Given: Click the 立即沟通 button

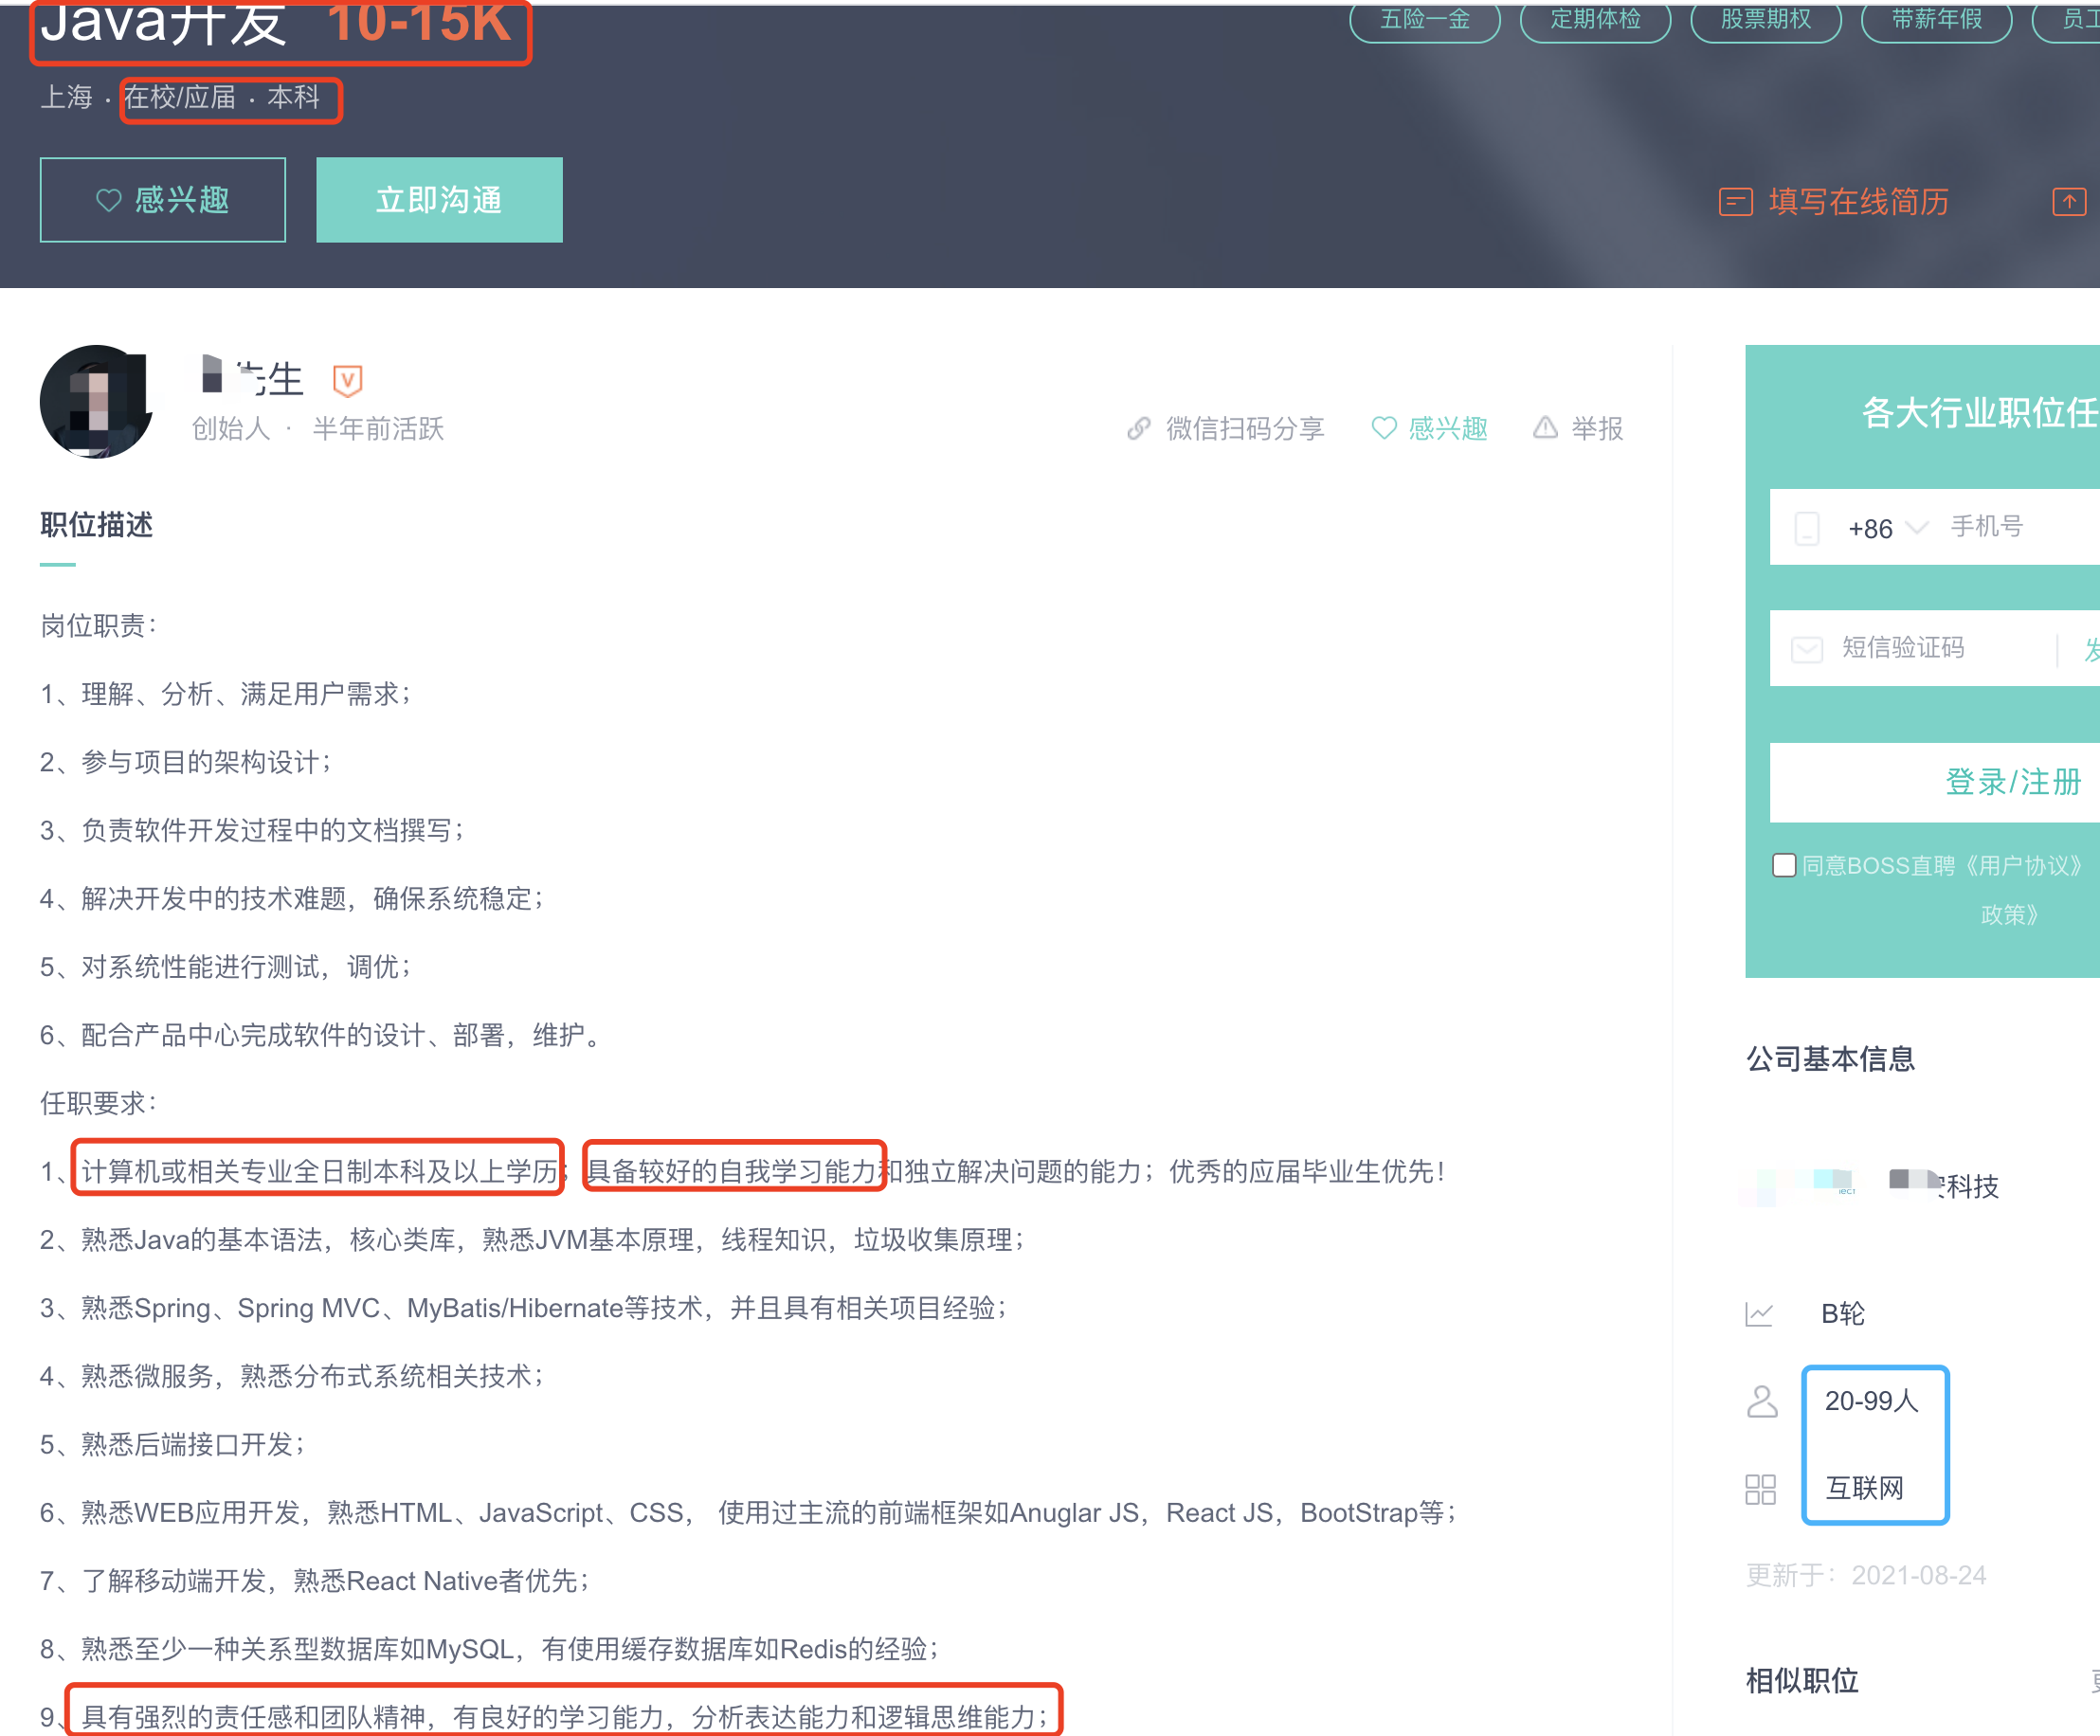Looking at the screenshot, I should pos(439,200).
